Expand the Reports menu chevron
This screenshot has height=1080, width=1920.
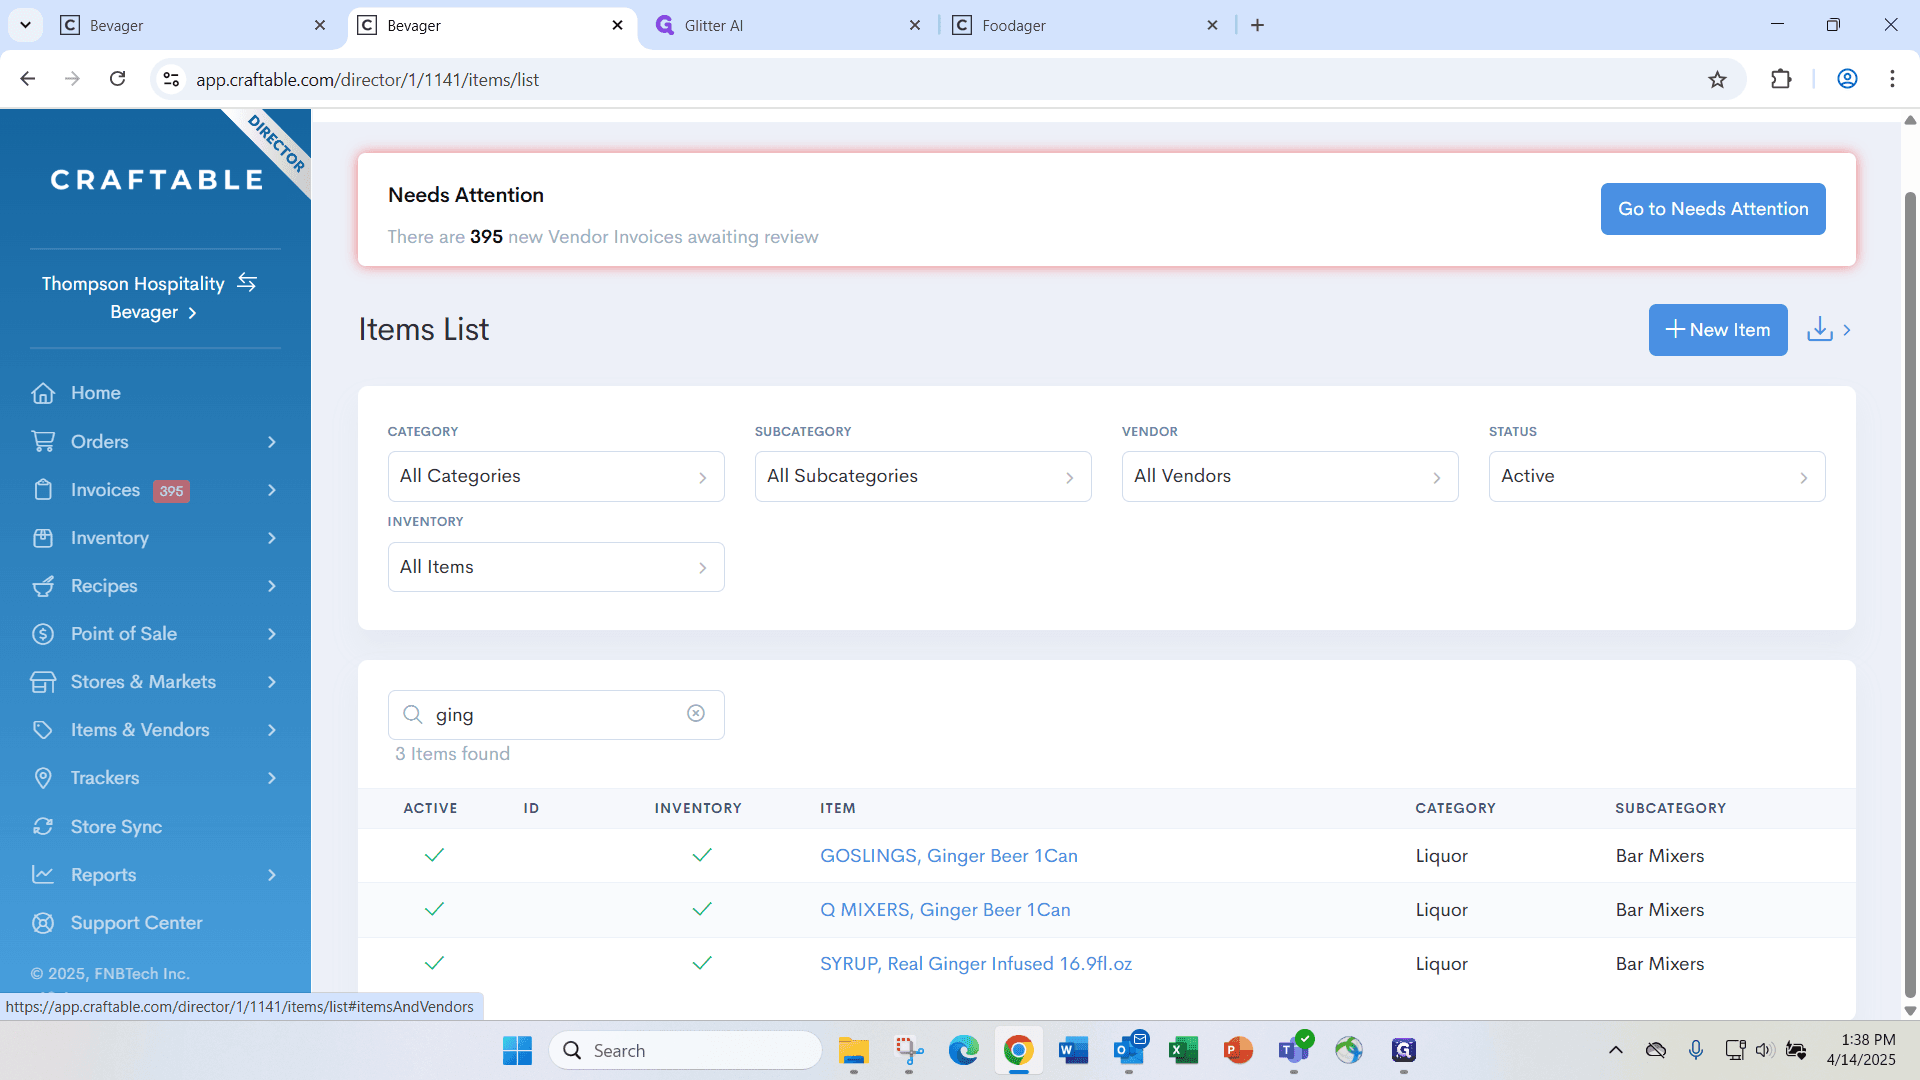[x=272, y=875]
